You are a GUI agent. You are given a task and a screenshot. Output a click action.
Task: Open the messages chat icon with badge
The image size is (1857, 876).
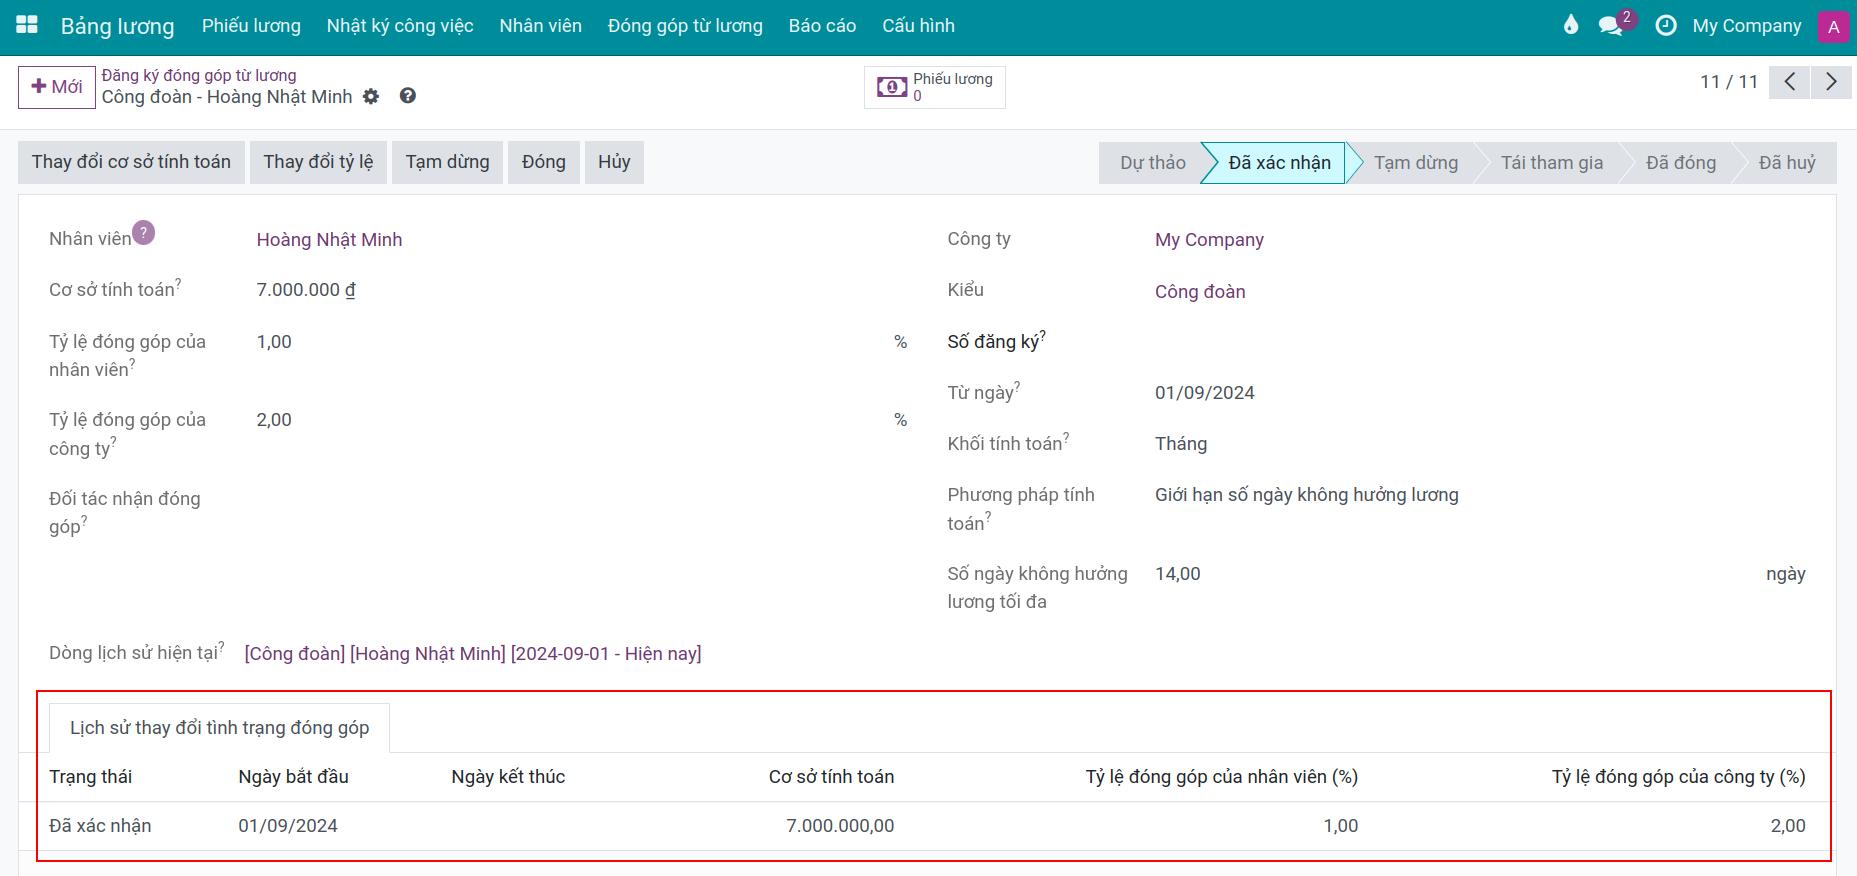click(1612, 26)
